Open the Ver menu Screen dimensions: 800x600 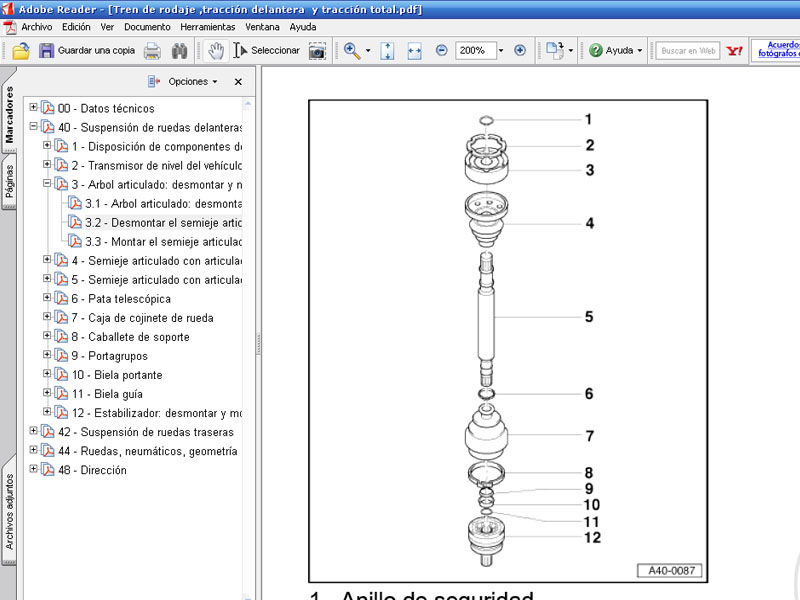tap(107, 27)
